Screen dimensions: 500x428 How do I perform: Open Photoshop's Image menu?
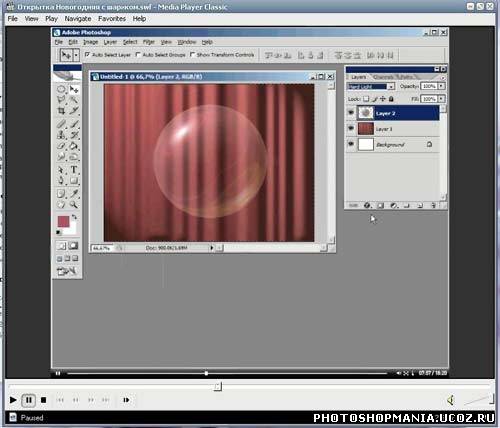[90, 42]
